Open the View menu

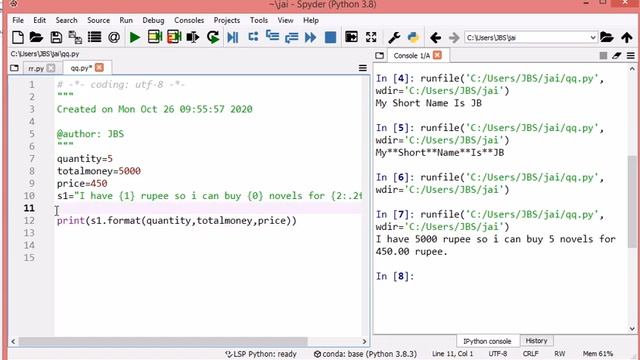tap(285, 20)
